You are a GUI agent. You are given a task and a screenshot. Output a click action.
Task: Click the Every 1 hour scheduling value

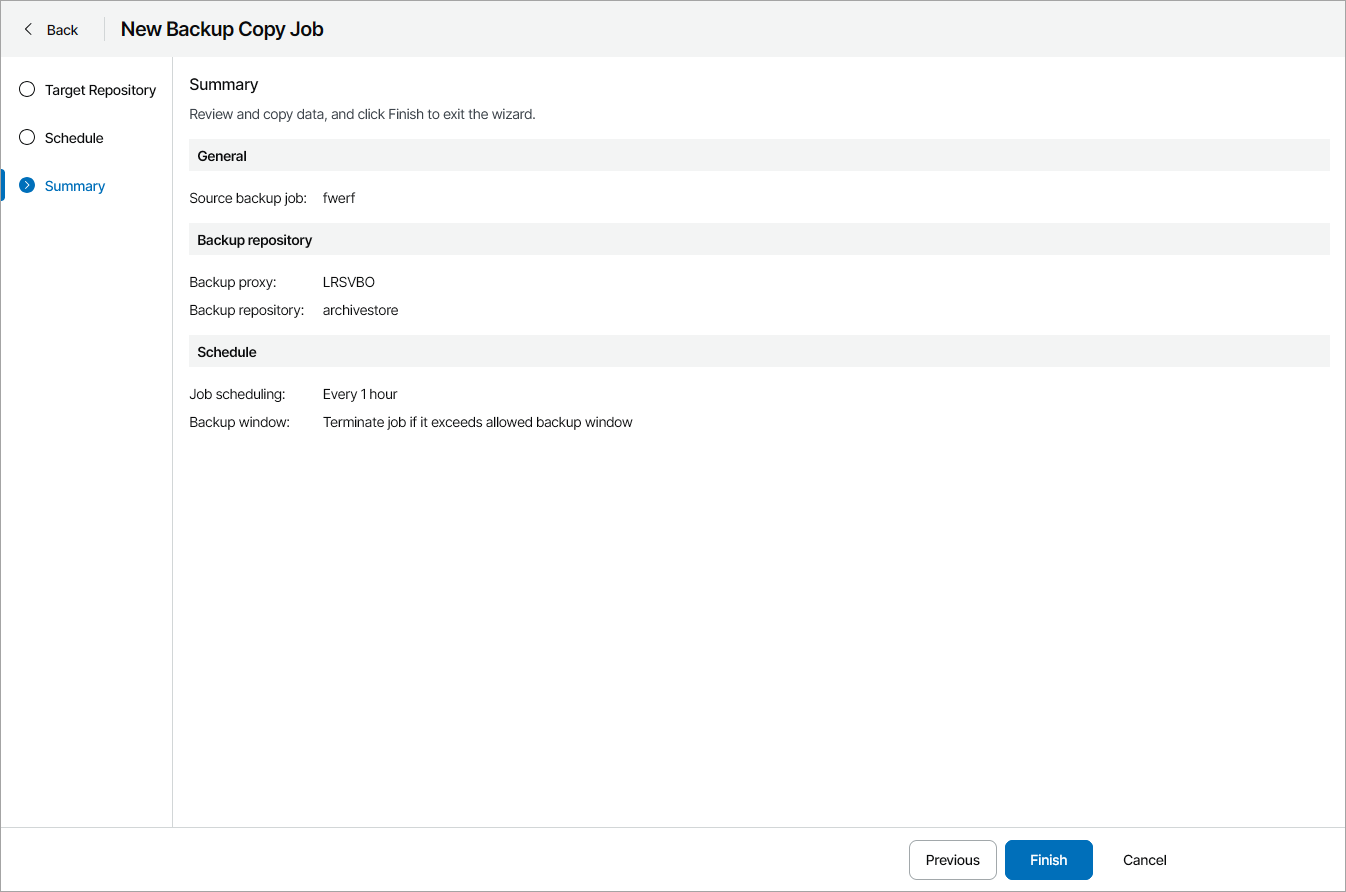point(360,394)
